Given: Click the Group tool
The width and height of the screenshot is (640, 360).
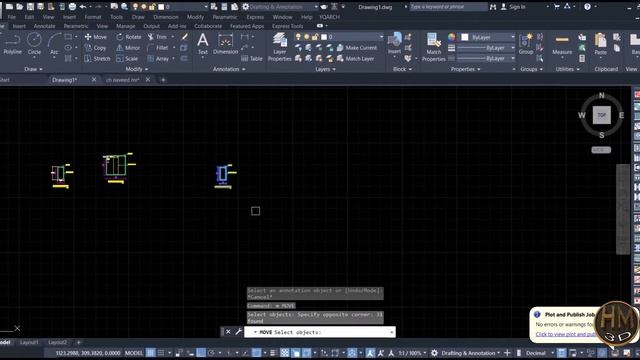Looking at the screenshot, I should click(526, 44).
